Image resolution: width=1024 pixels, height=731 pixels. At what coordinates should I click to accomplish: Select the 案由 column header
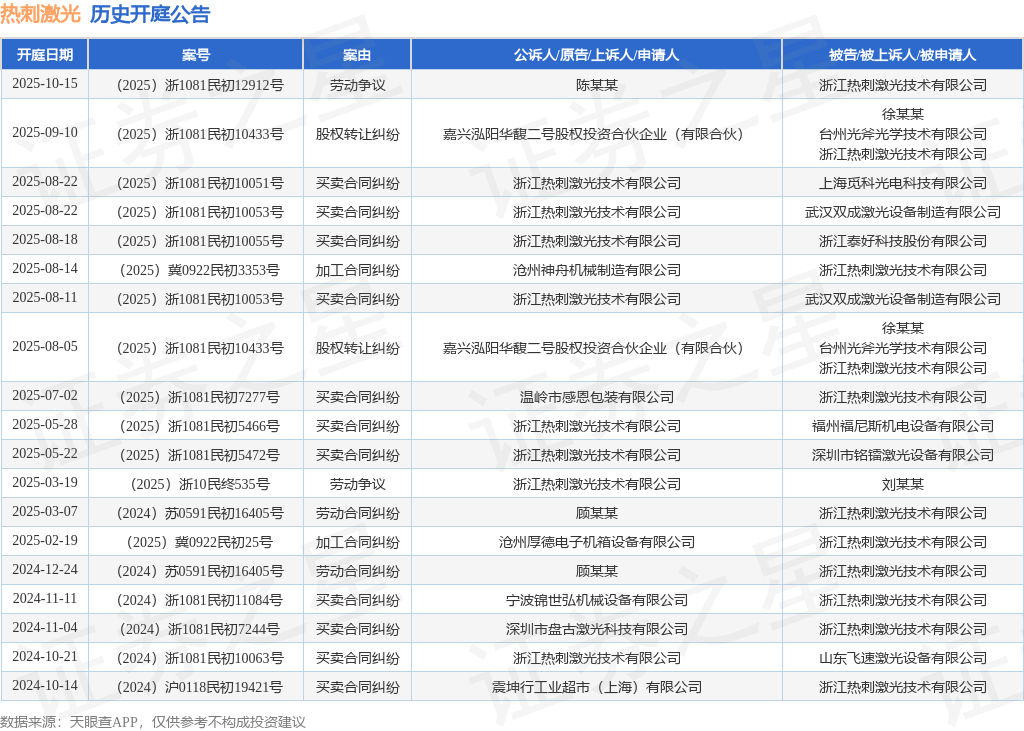(357, 55)
